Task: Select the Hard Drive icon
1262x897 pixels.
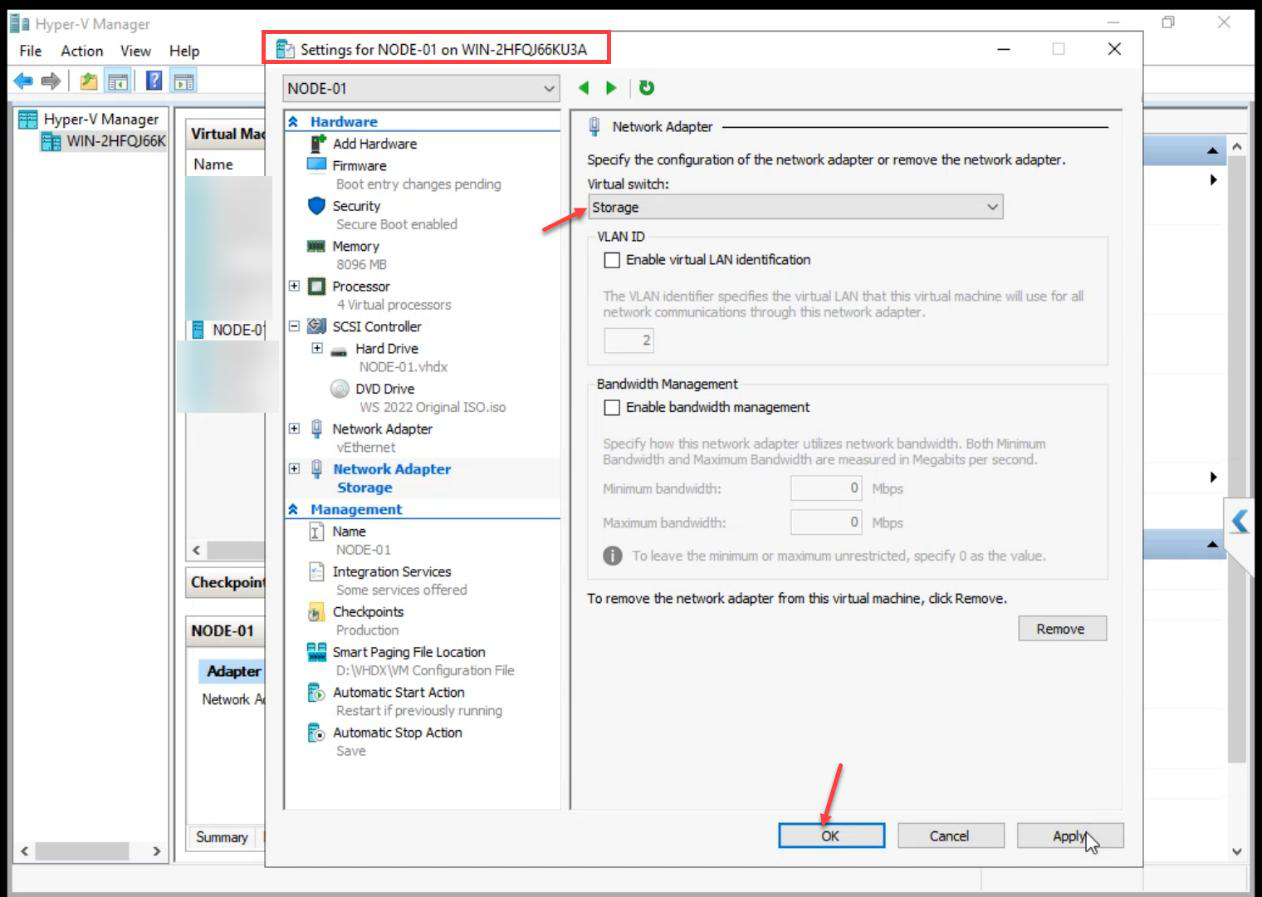Action: pyautogui.click(x=339, y=349)
